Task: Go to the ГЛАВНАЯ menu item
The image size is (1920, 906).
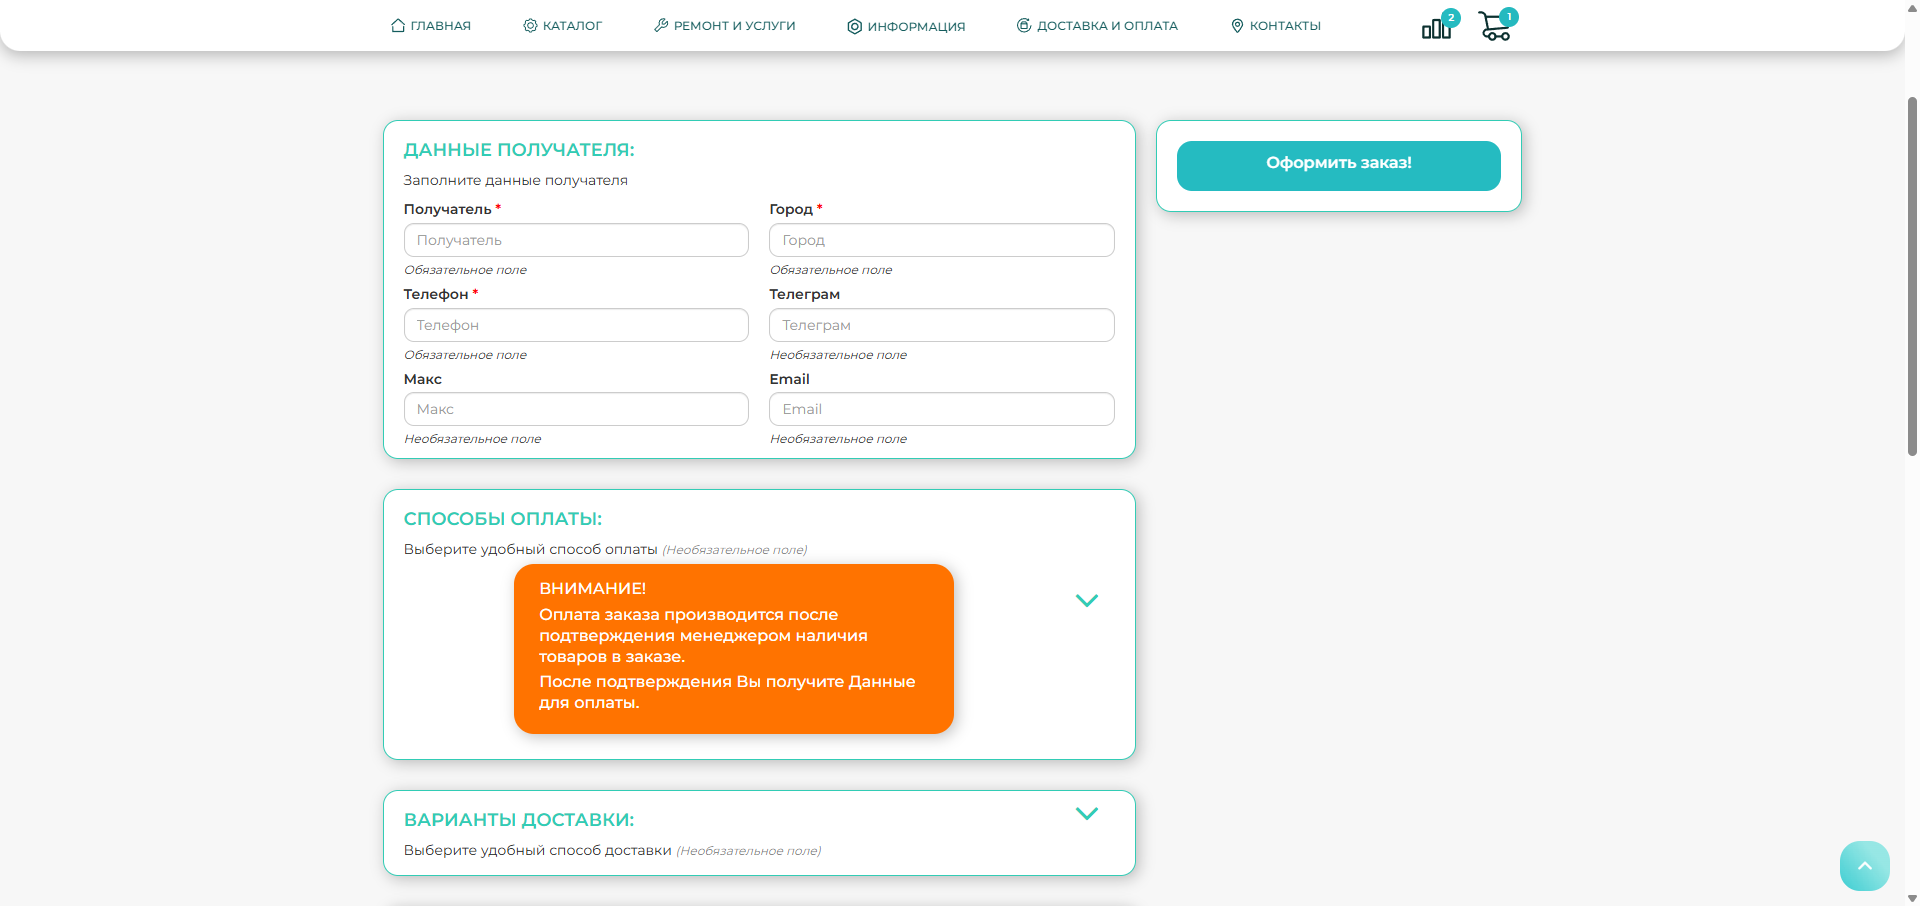Action: 431,26
